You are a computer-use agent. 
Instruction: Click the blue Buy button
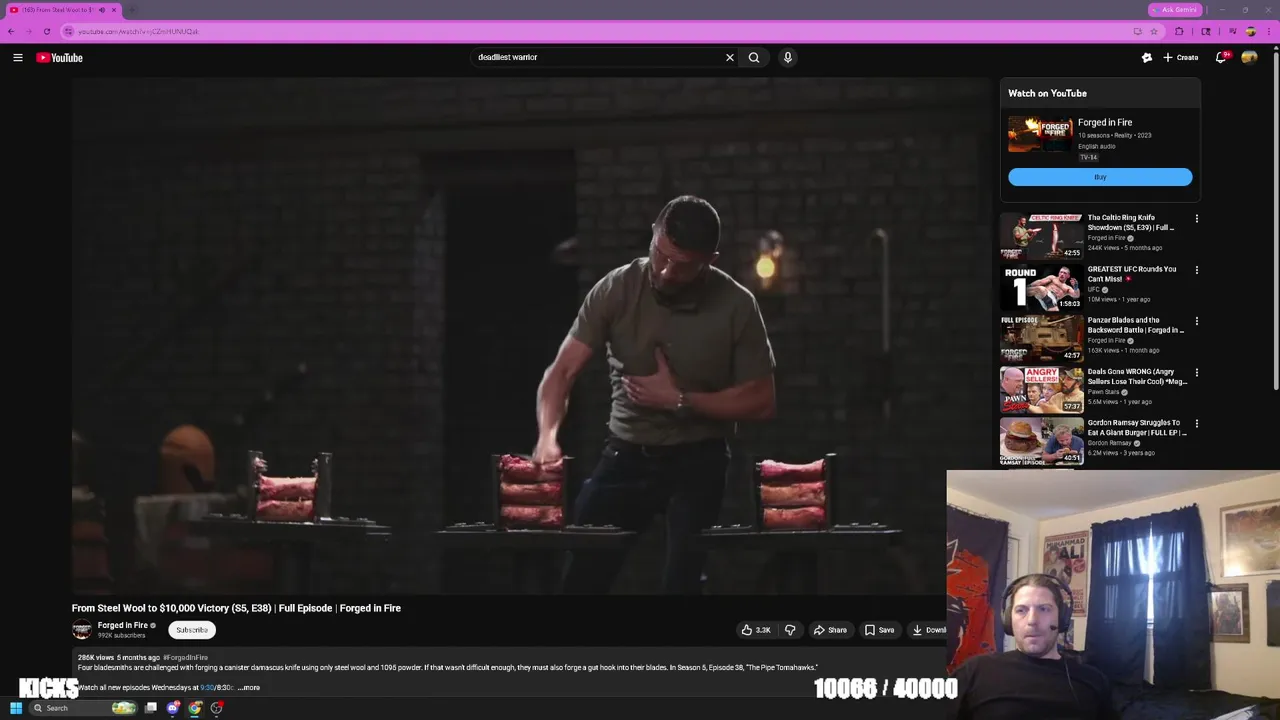tap(1100, 177)
